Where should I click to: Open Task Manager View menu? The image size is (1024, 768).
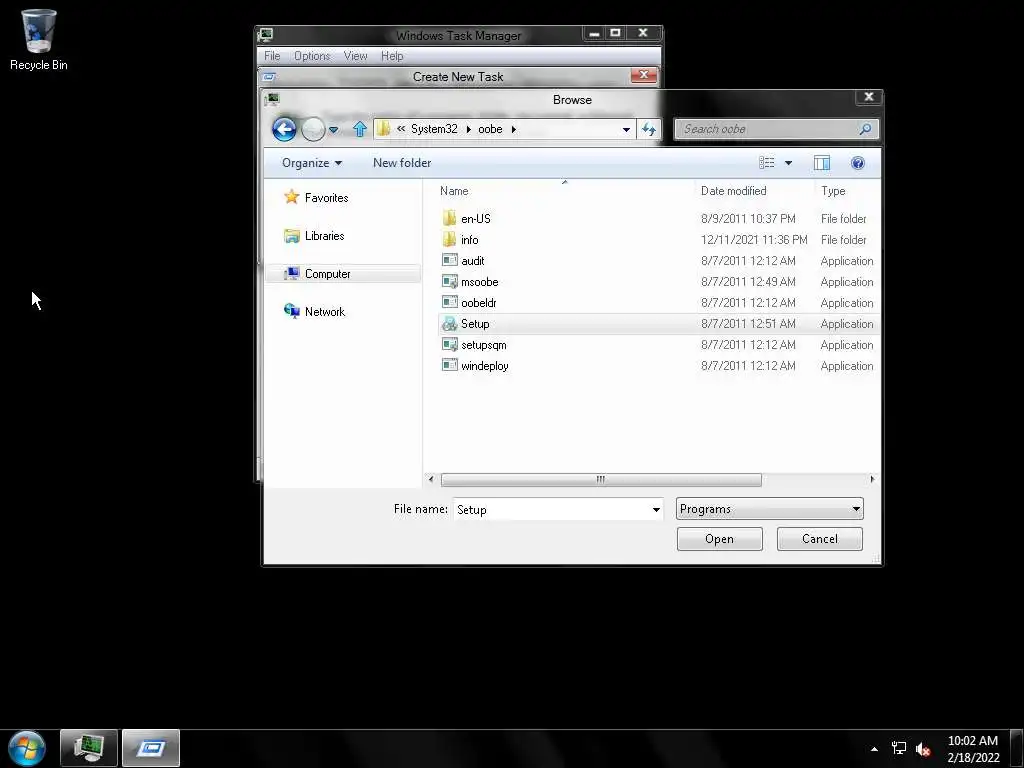point(355,56)
